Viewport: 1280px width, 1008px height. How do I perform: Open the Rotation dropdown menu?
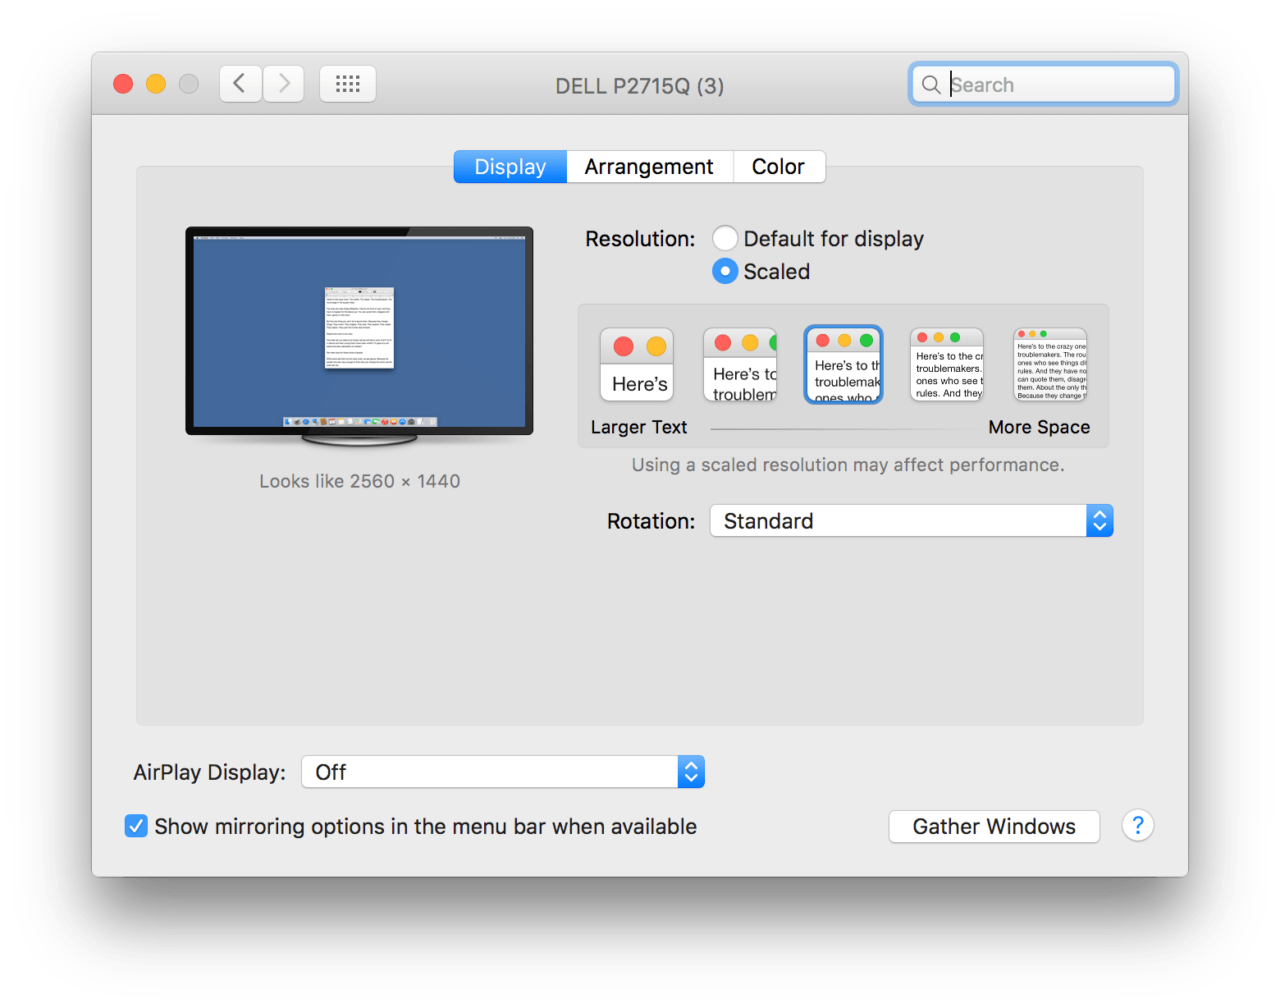(x=910, y=521)
